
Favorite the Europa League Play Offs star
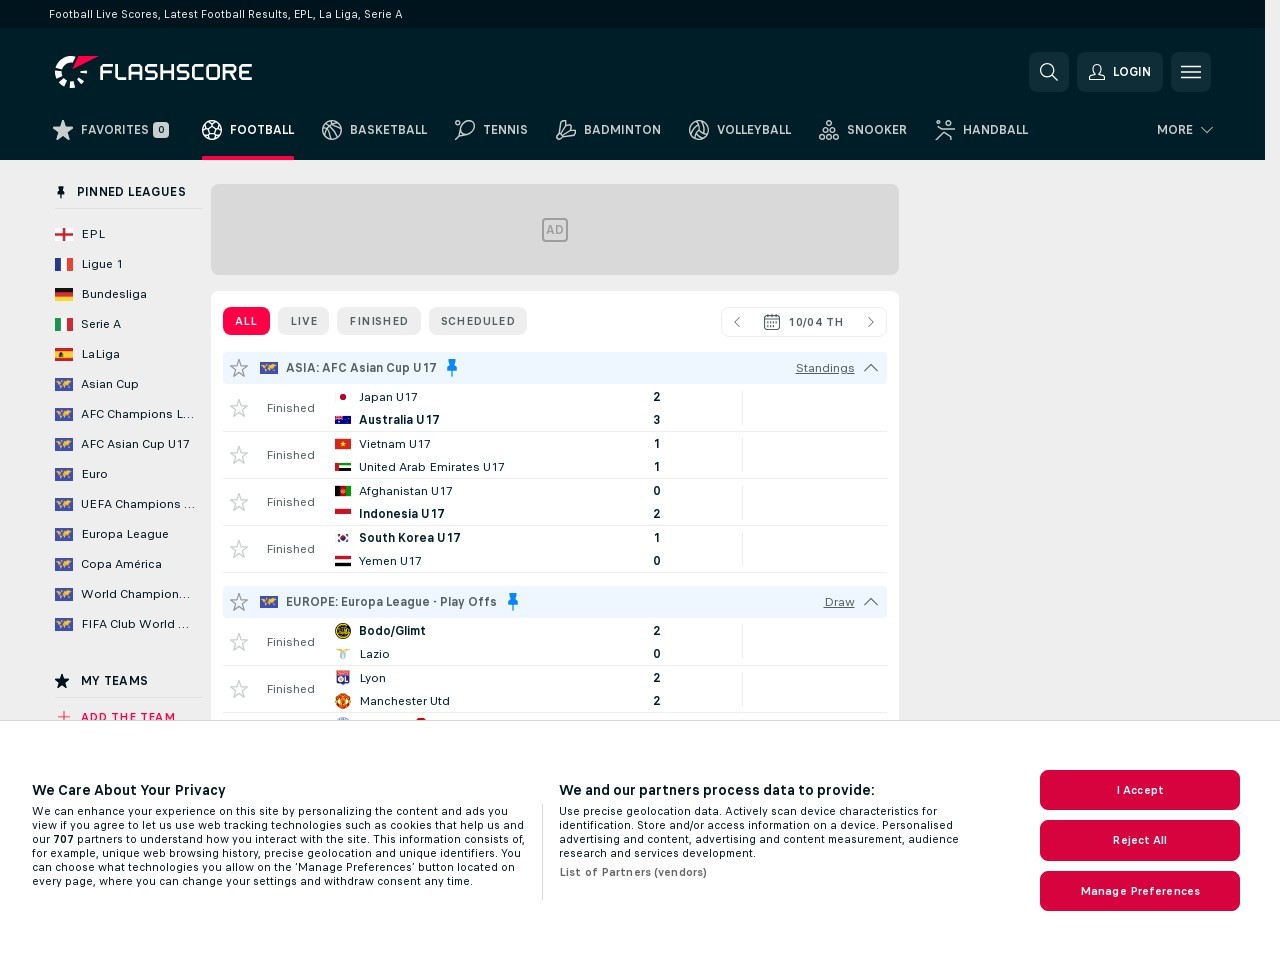pyautogui.click(x=239, y=602)
